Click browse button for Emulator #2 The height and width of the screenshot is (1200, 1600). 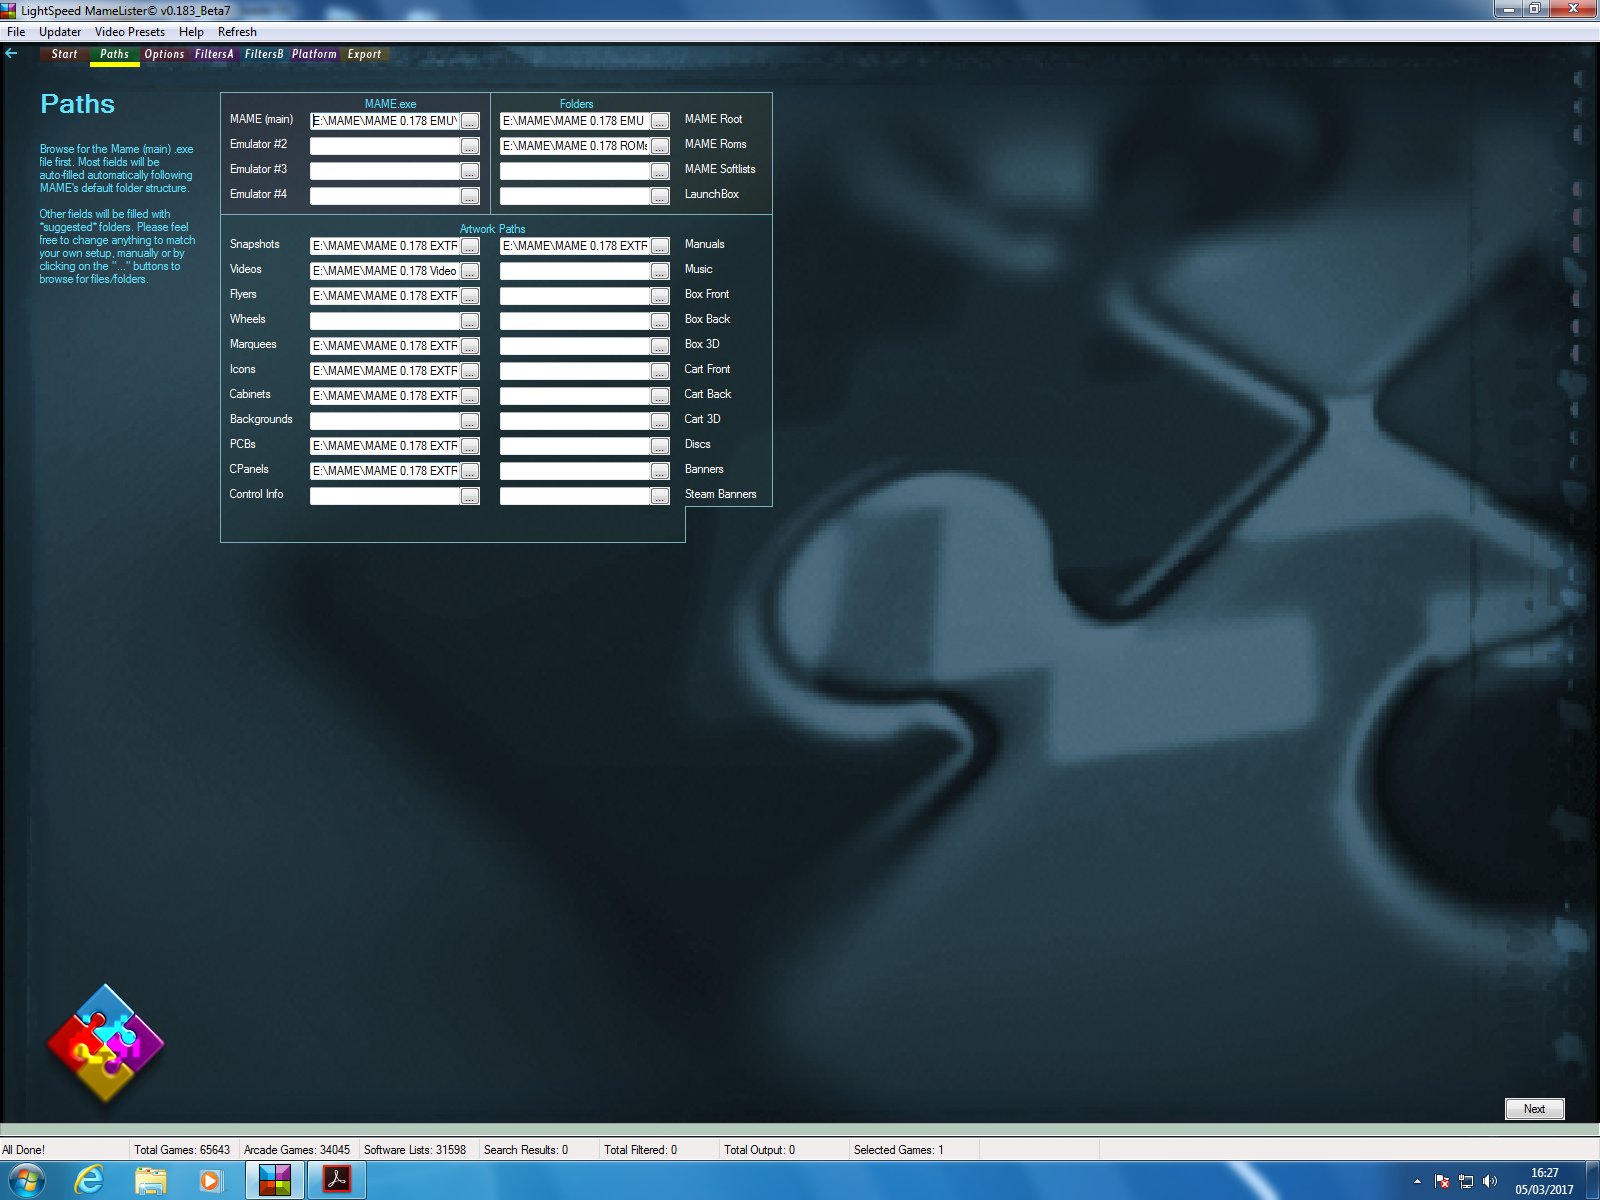pos(470,146)
